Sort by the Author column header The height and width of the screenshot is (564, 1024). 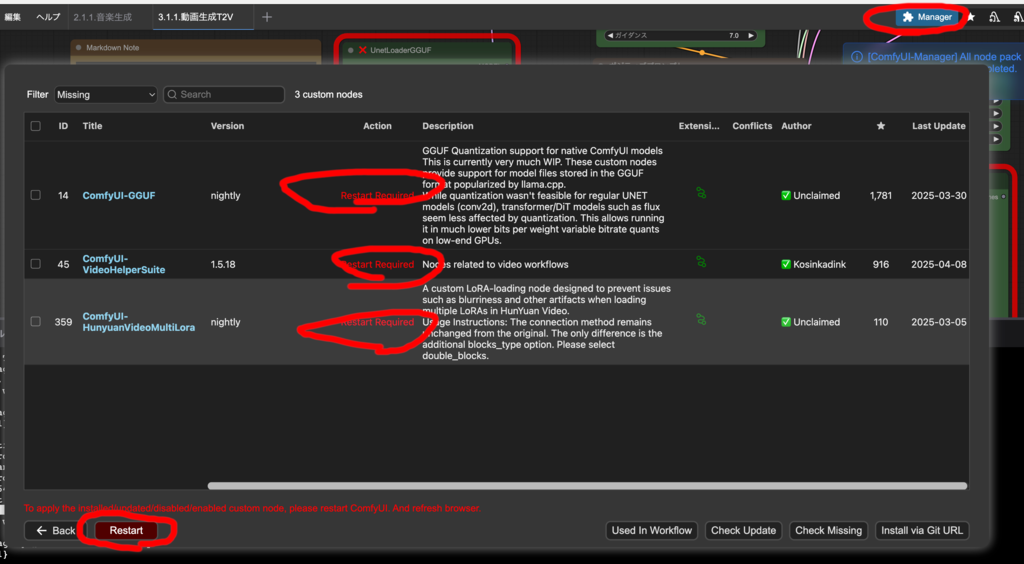click(795, 126)
